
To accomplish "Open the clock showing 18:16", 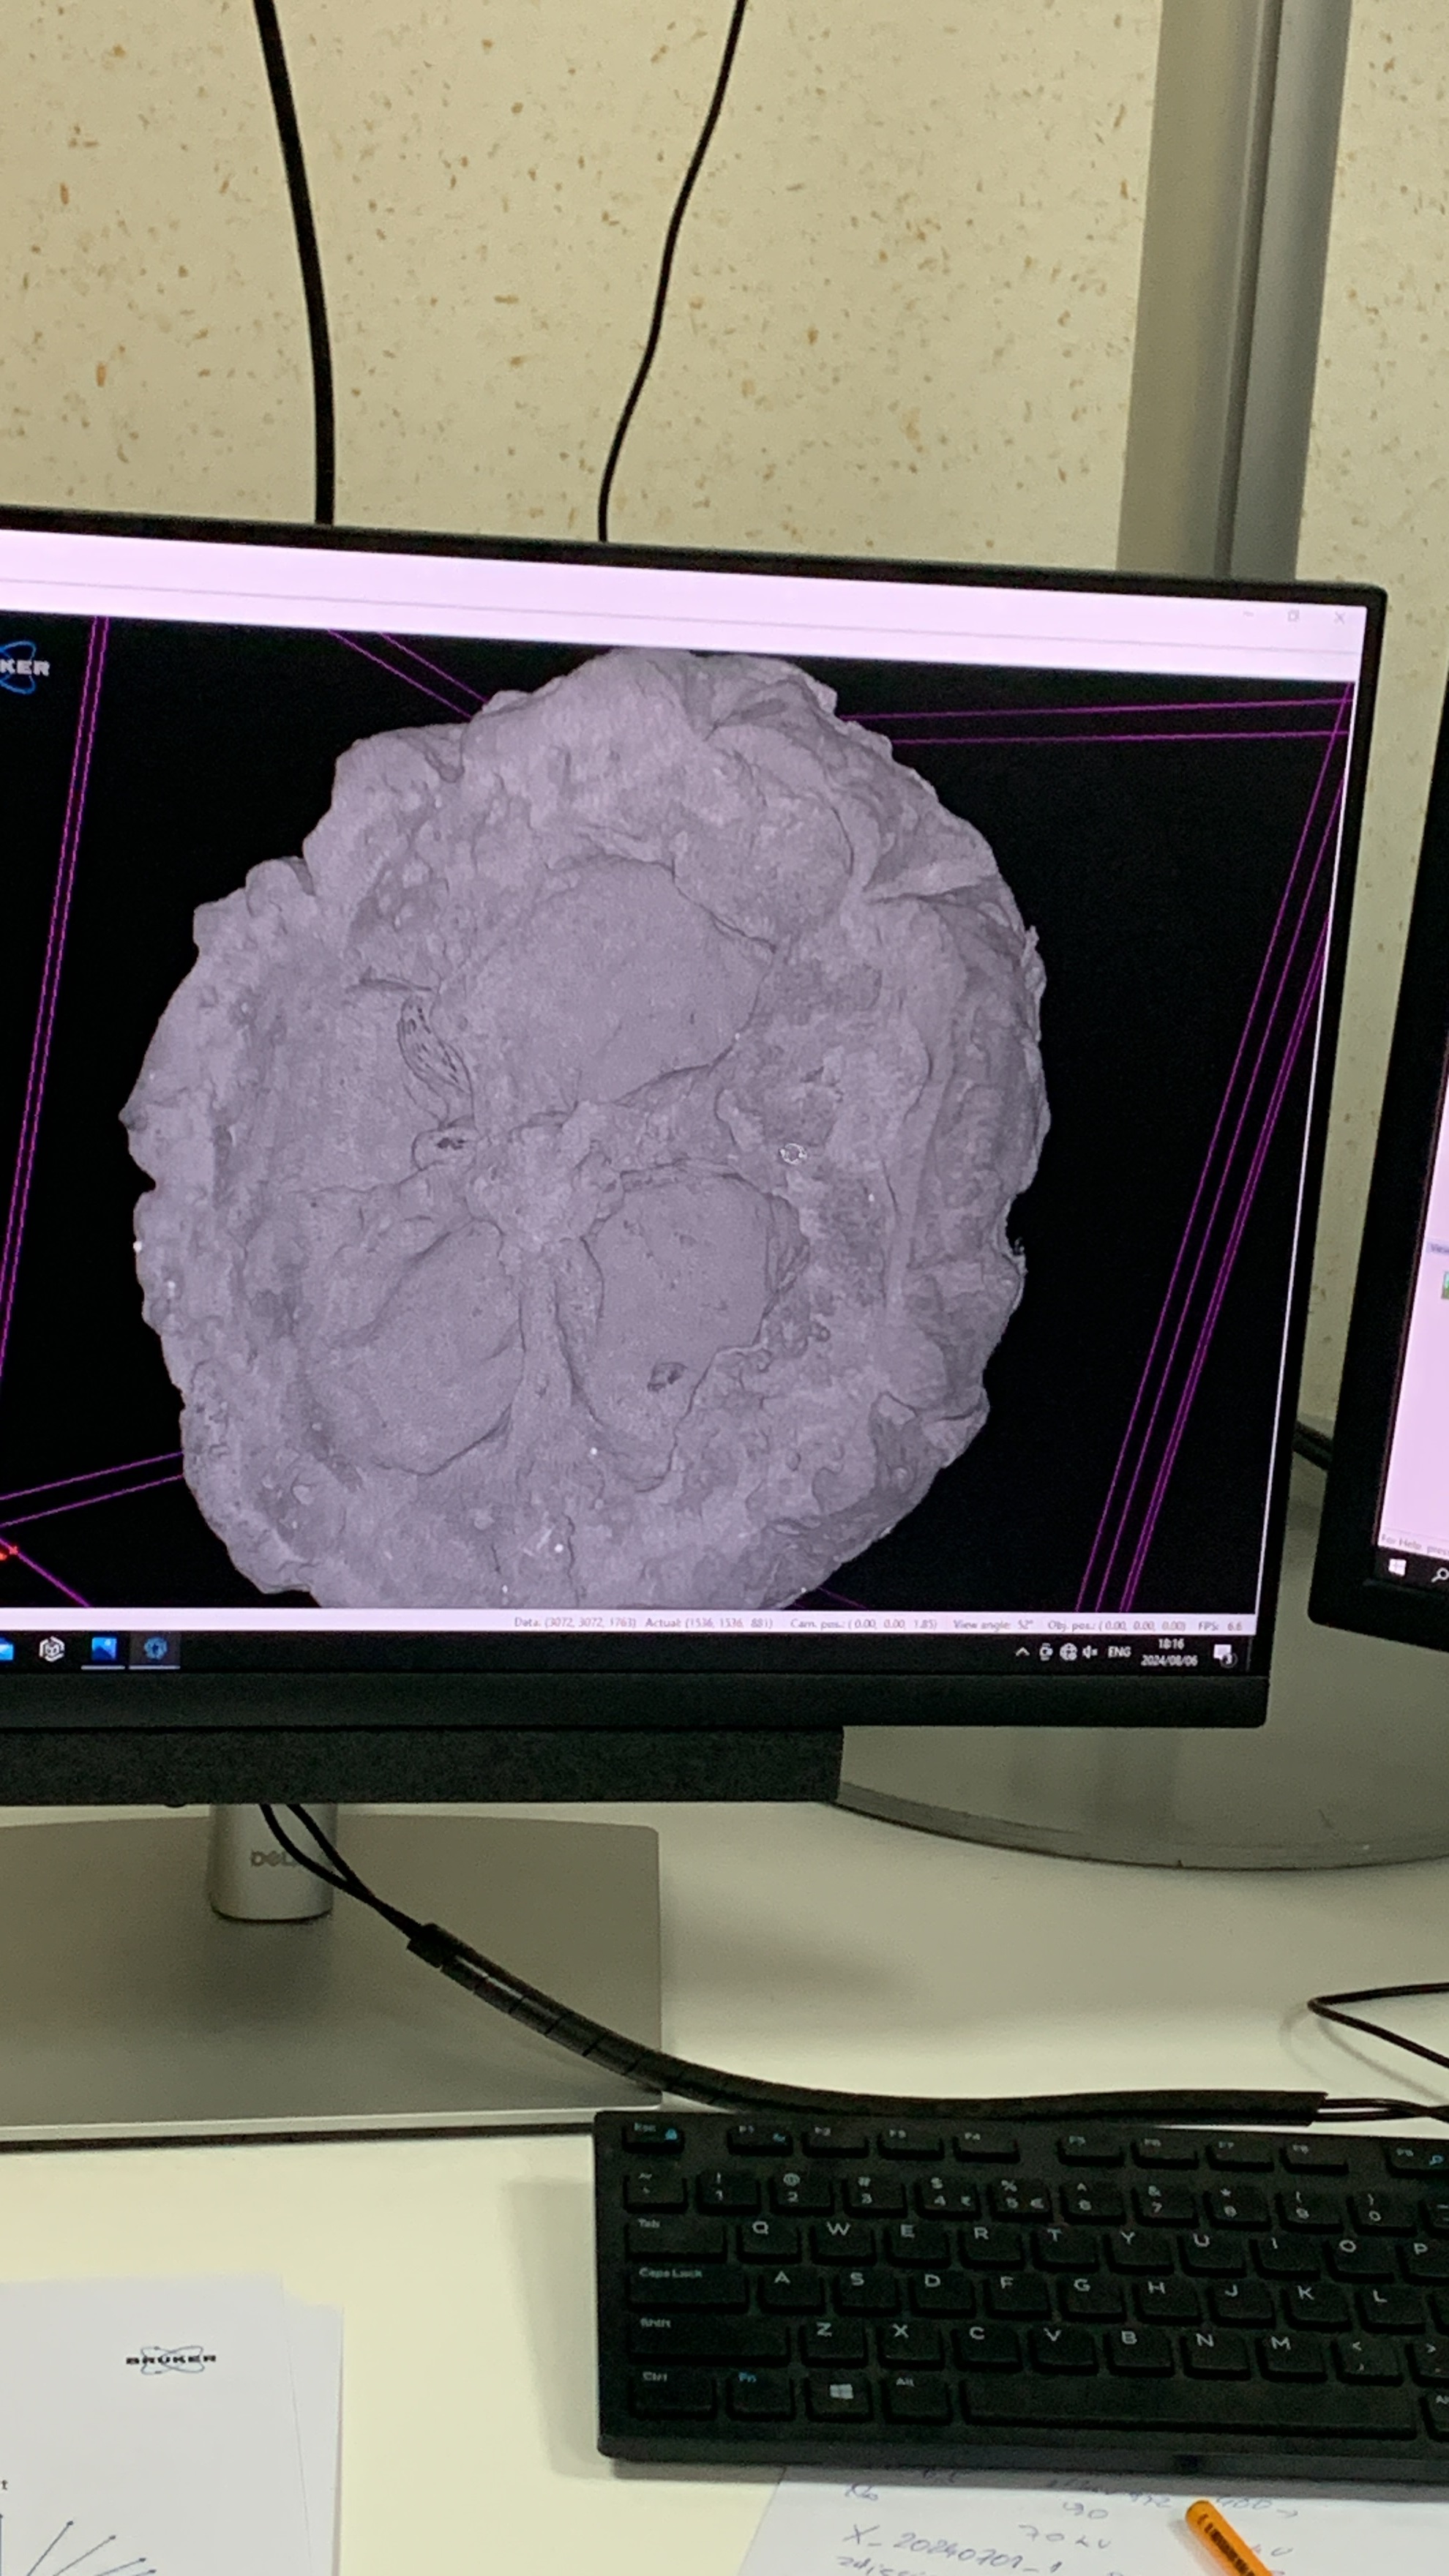I will 1169,1652.
